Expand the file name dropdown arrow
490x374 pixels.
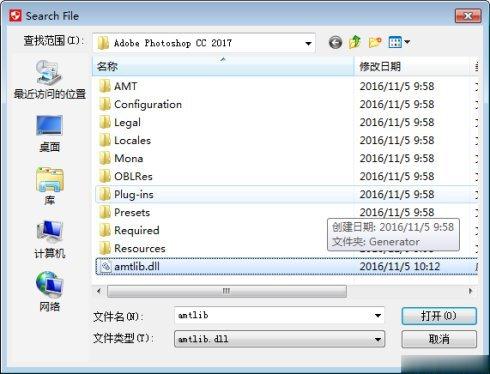point(378,315)
